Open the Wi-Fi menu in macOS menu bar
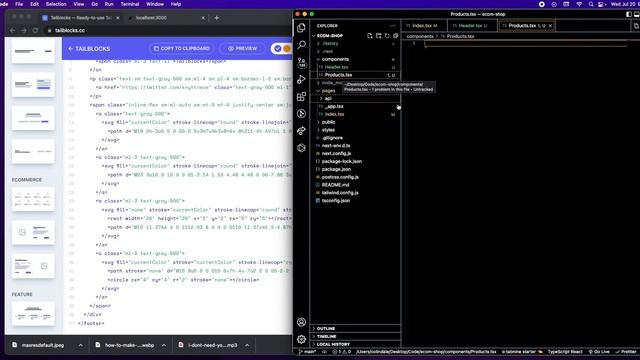The image size is (640, 360). pos(579,4)
